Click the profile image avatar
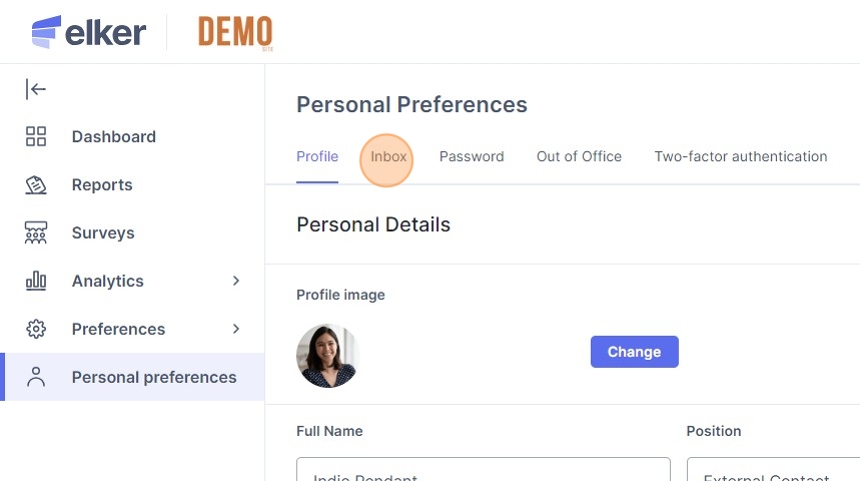The image size is (860, 481). 327,355
